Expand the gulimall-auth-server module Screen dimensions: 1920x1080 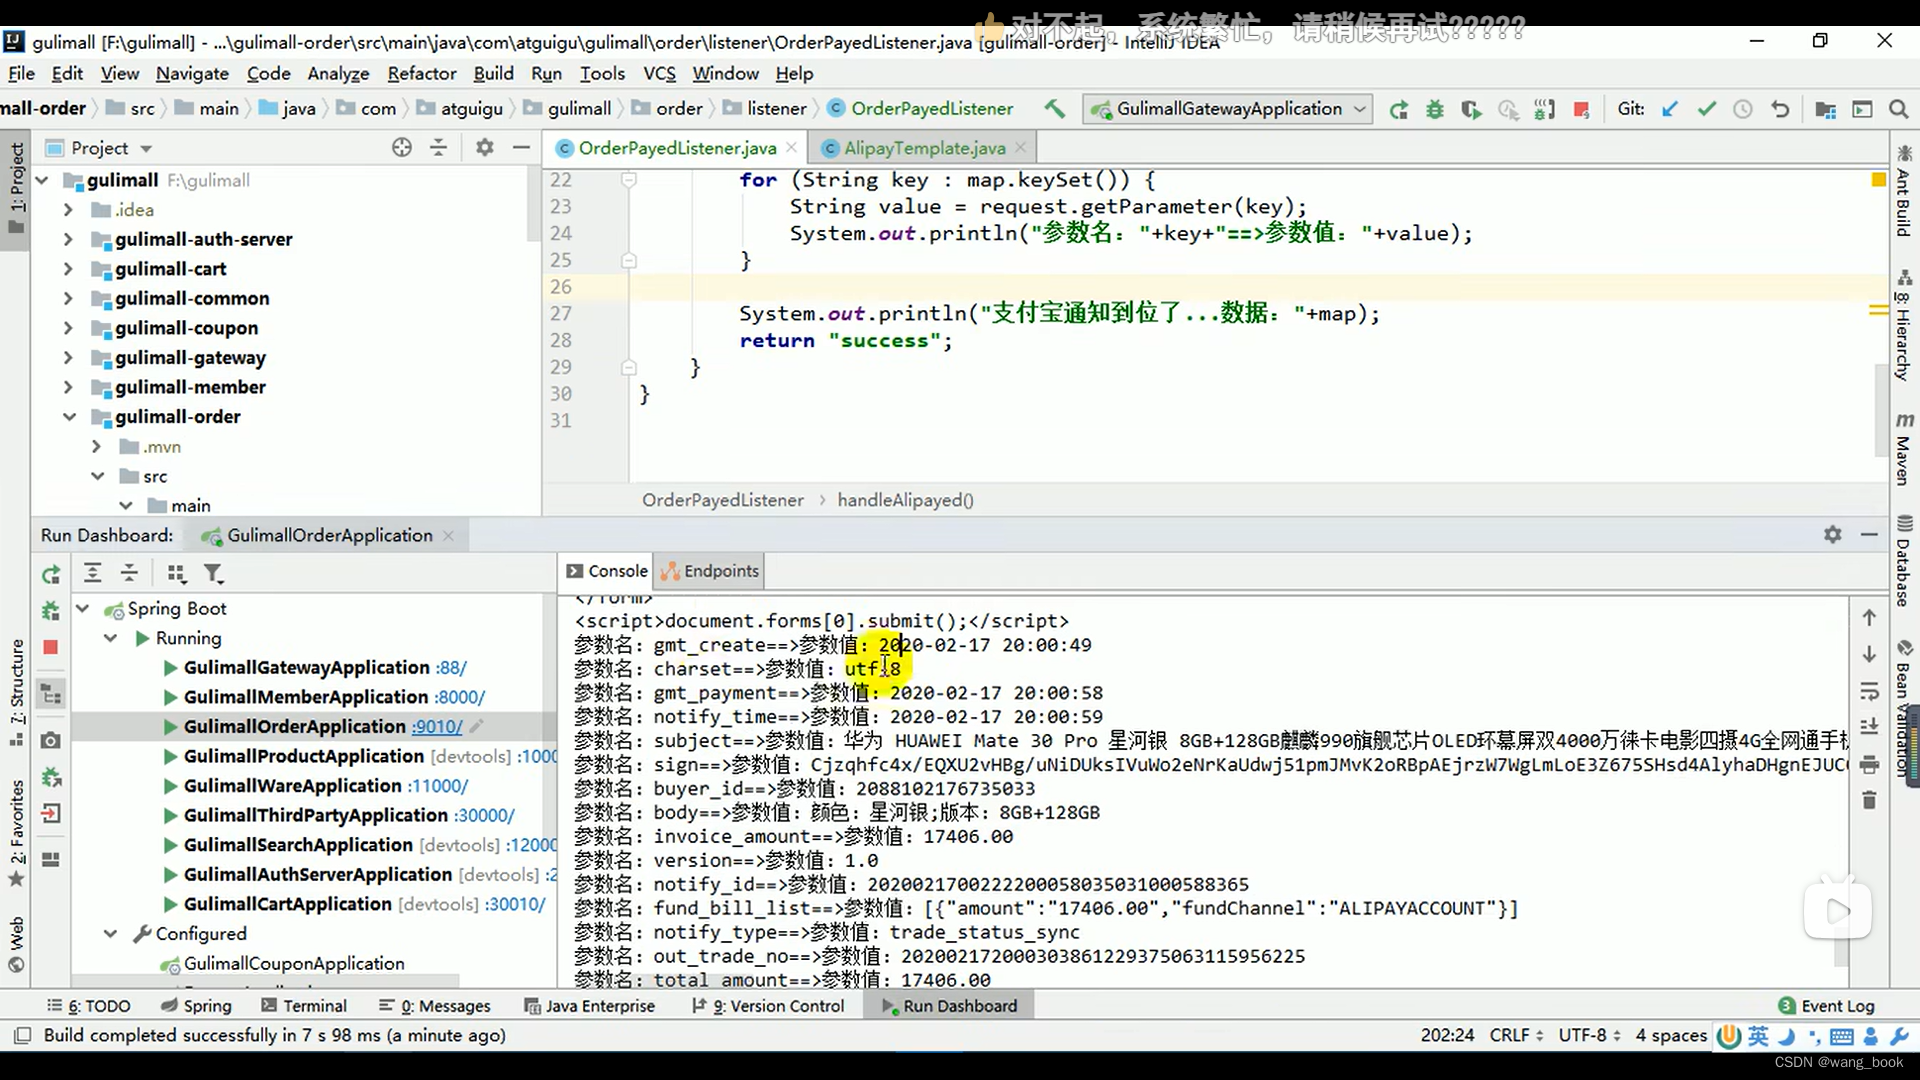click(68, 240)
